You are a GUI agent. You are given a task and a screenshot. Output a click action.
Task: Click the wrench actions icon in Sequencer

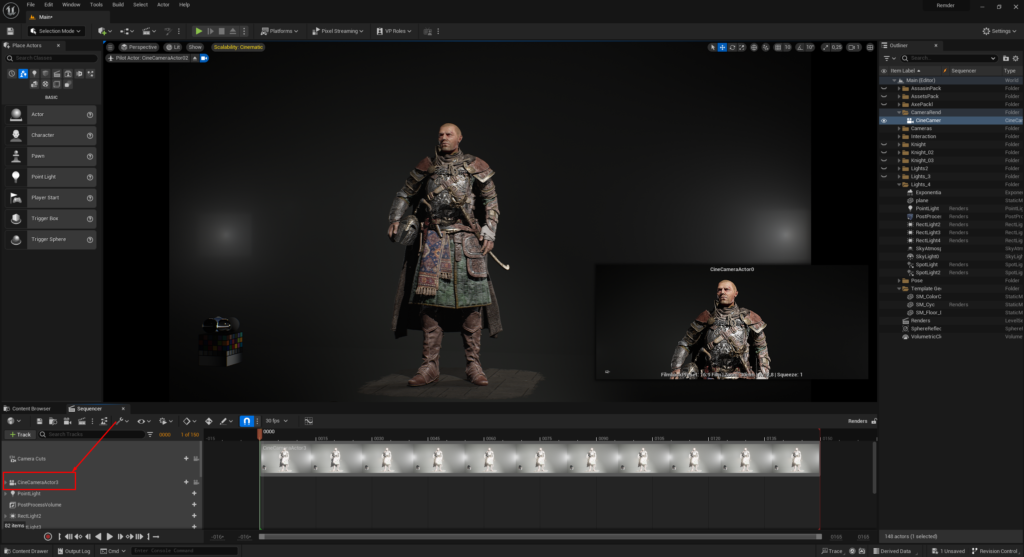119,421
